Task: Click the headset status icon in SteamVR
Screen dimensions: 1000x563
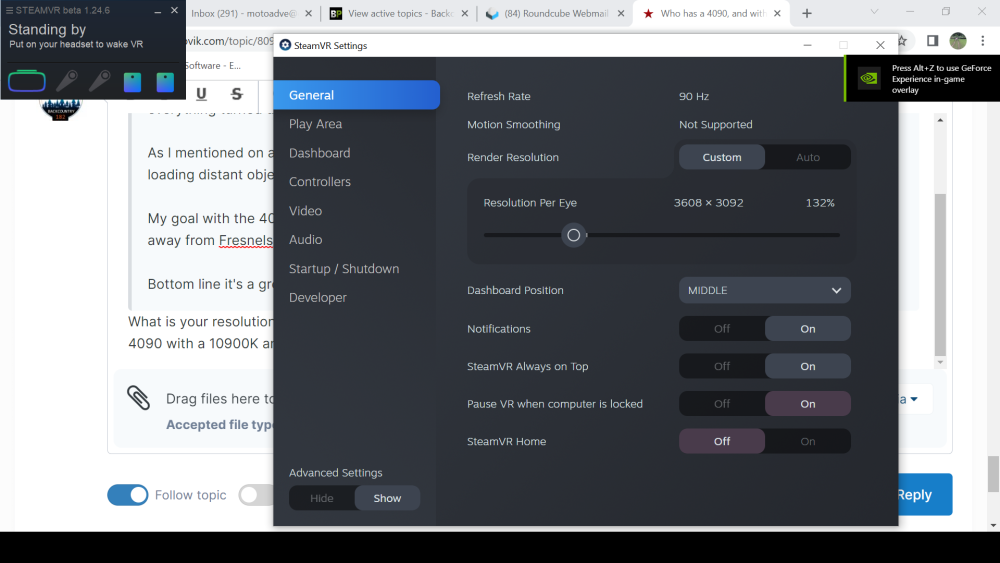Action: pyautogui.click(x=27, y=81)
